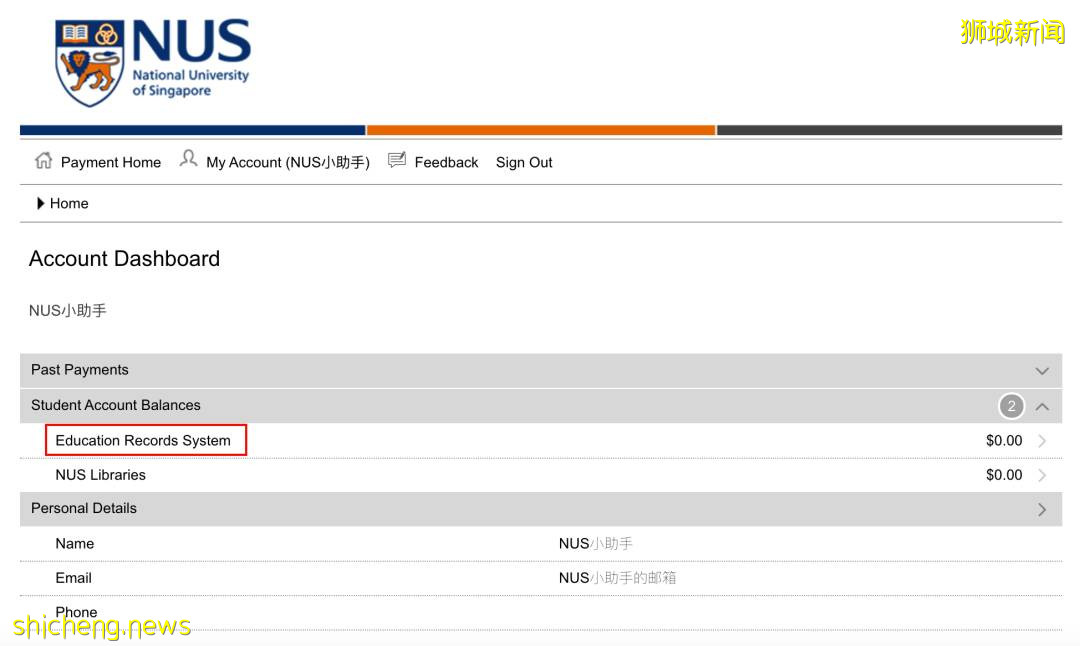Viewport: 1080px width, 646px height.
Task: Go to Home breadcrumb link
Action: coord(69,203)
